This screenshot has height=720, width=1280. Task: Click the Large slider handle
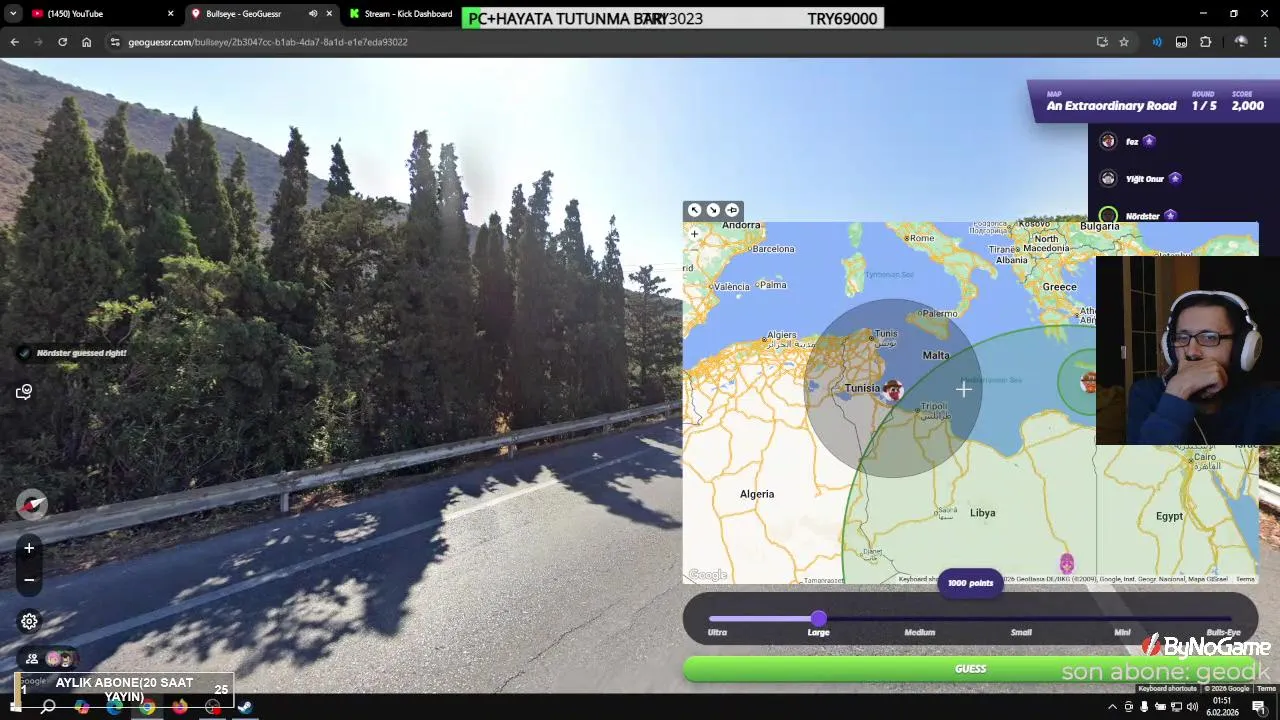tap(819, 619)
